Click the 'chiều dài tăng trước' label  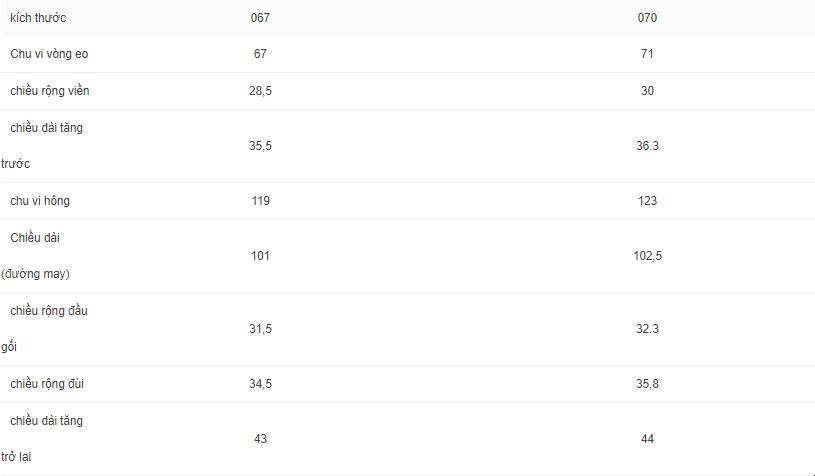pyautogui.click(x=42, y=146)
